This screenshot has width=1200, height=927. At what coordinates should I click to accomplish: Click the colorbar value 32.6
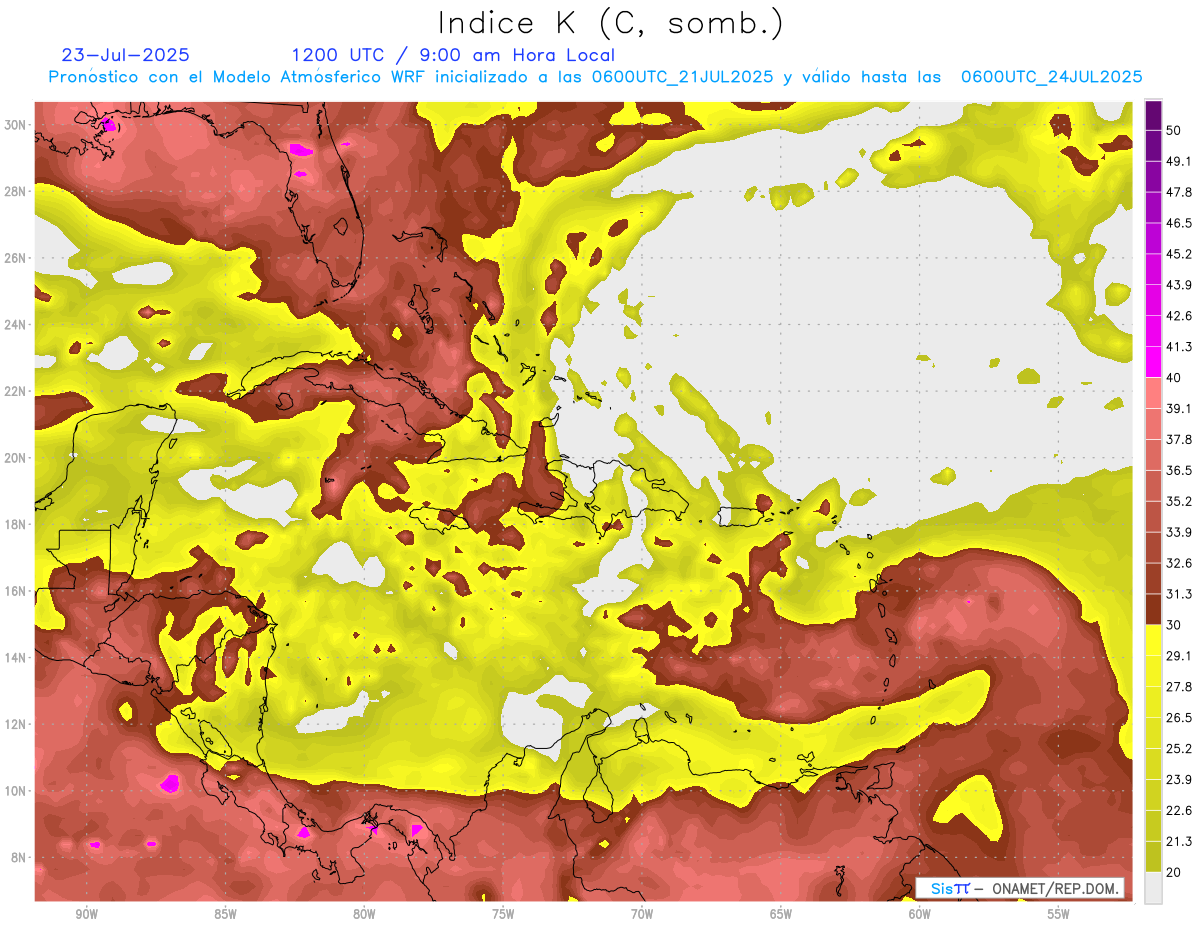click(x=1178, y=563)
